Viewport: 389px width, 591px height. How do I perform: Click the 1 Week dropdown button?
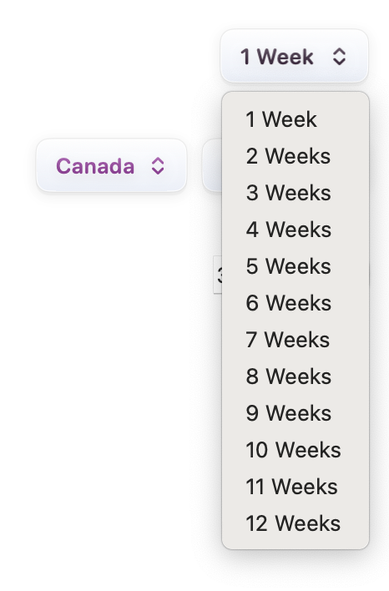[294, 56]
